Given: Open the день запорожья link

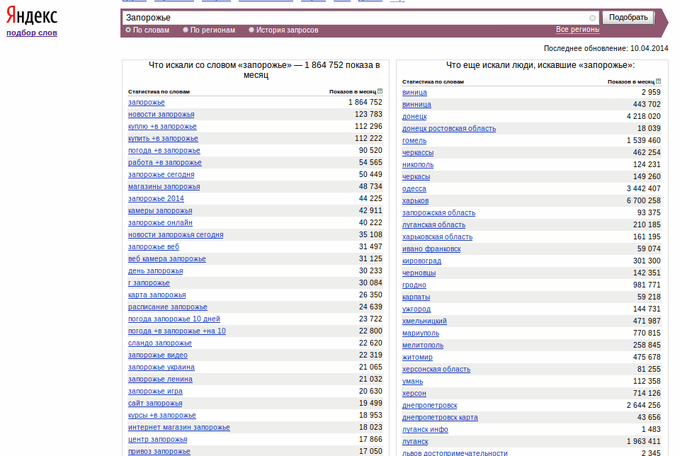Looking at the screenshot, I should (155, 271).
